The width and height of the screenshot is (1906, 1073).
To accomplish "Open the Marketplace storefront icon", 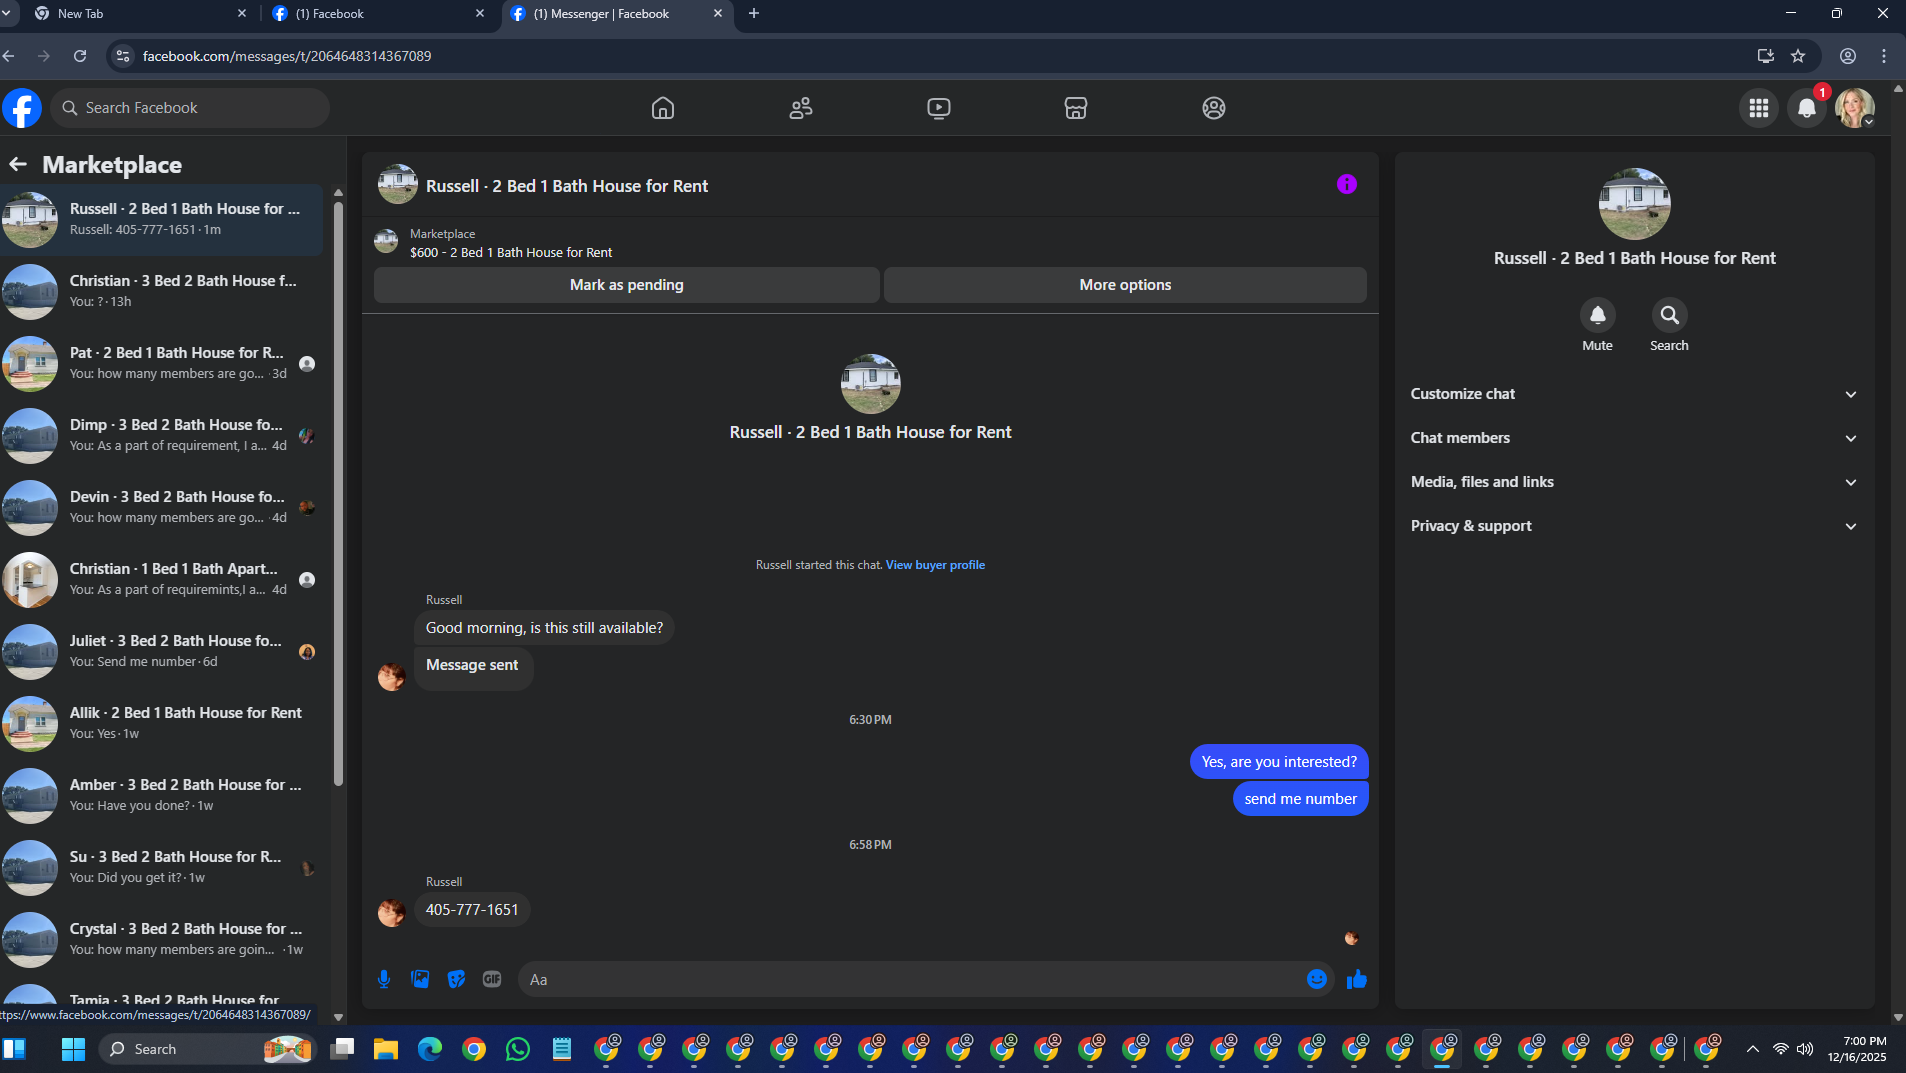I will tap(1076, 108).
